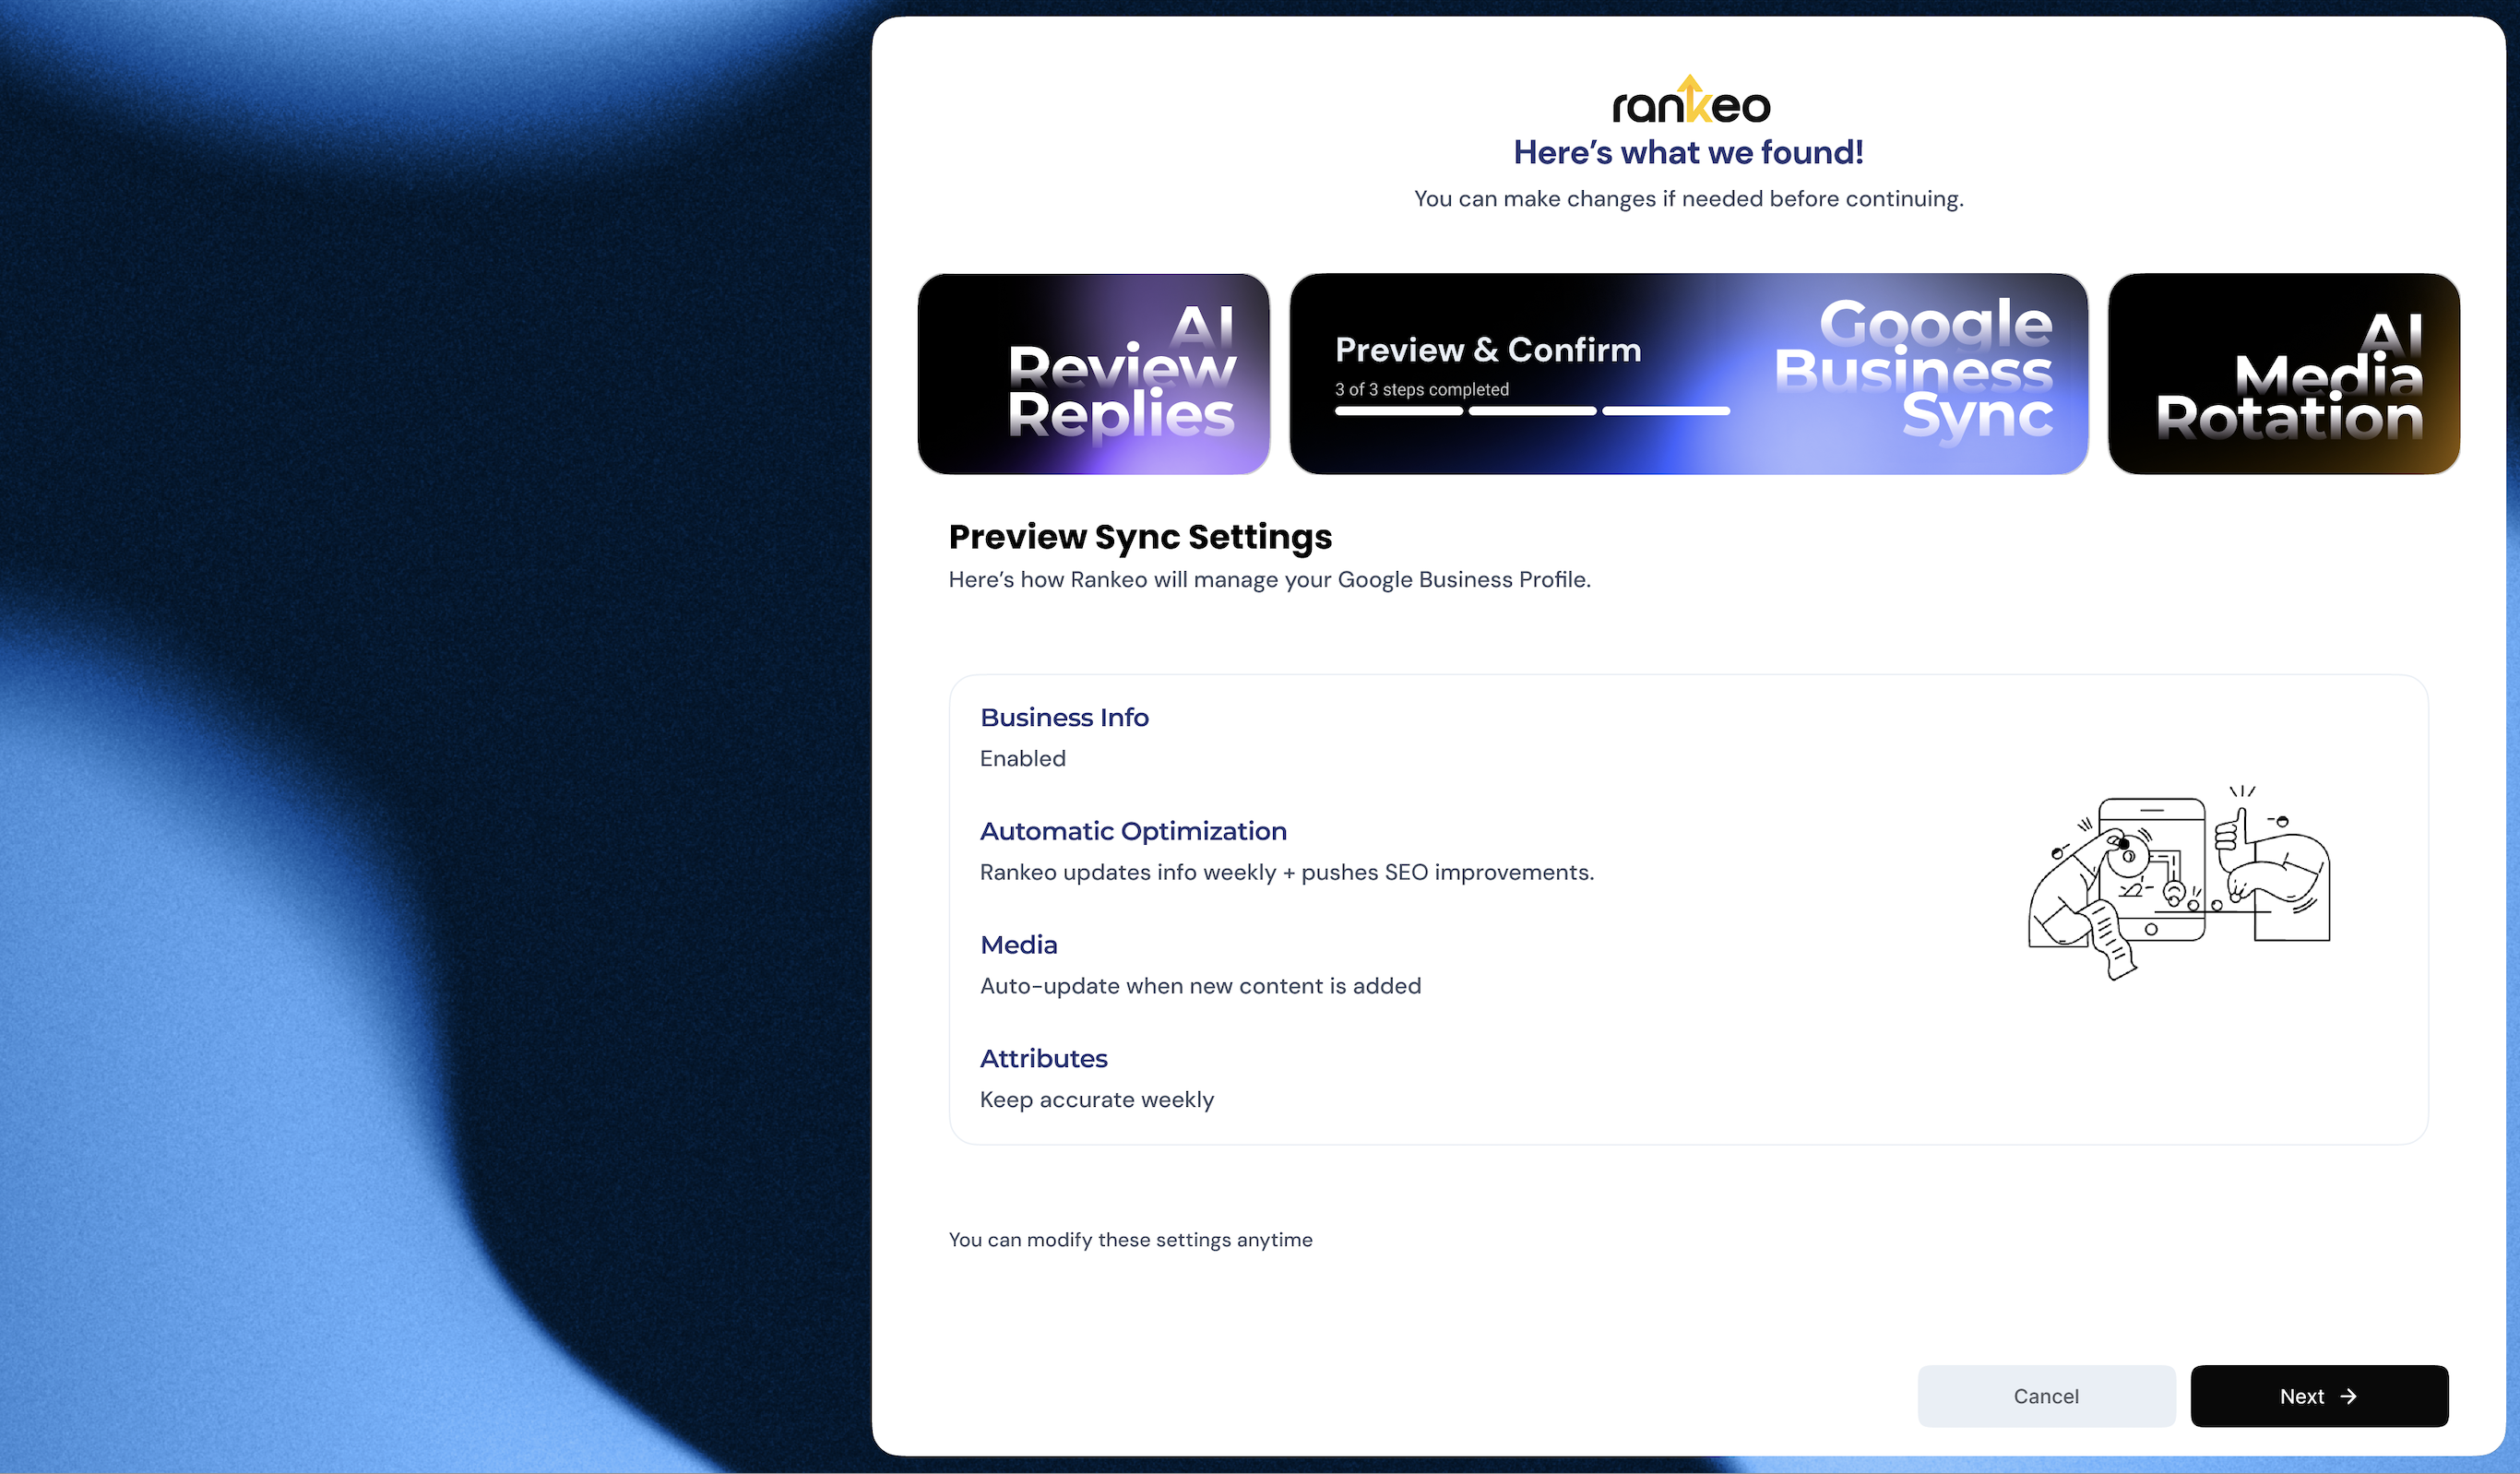2520x1474 pixels.
Task: Click the Rankeo logo at top
Action: [x=1690, y=101]
